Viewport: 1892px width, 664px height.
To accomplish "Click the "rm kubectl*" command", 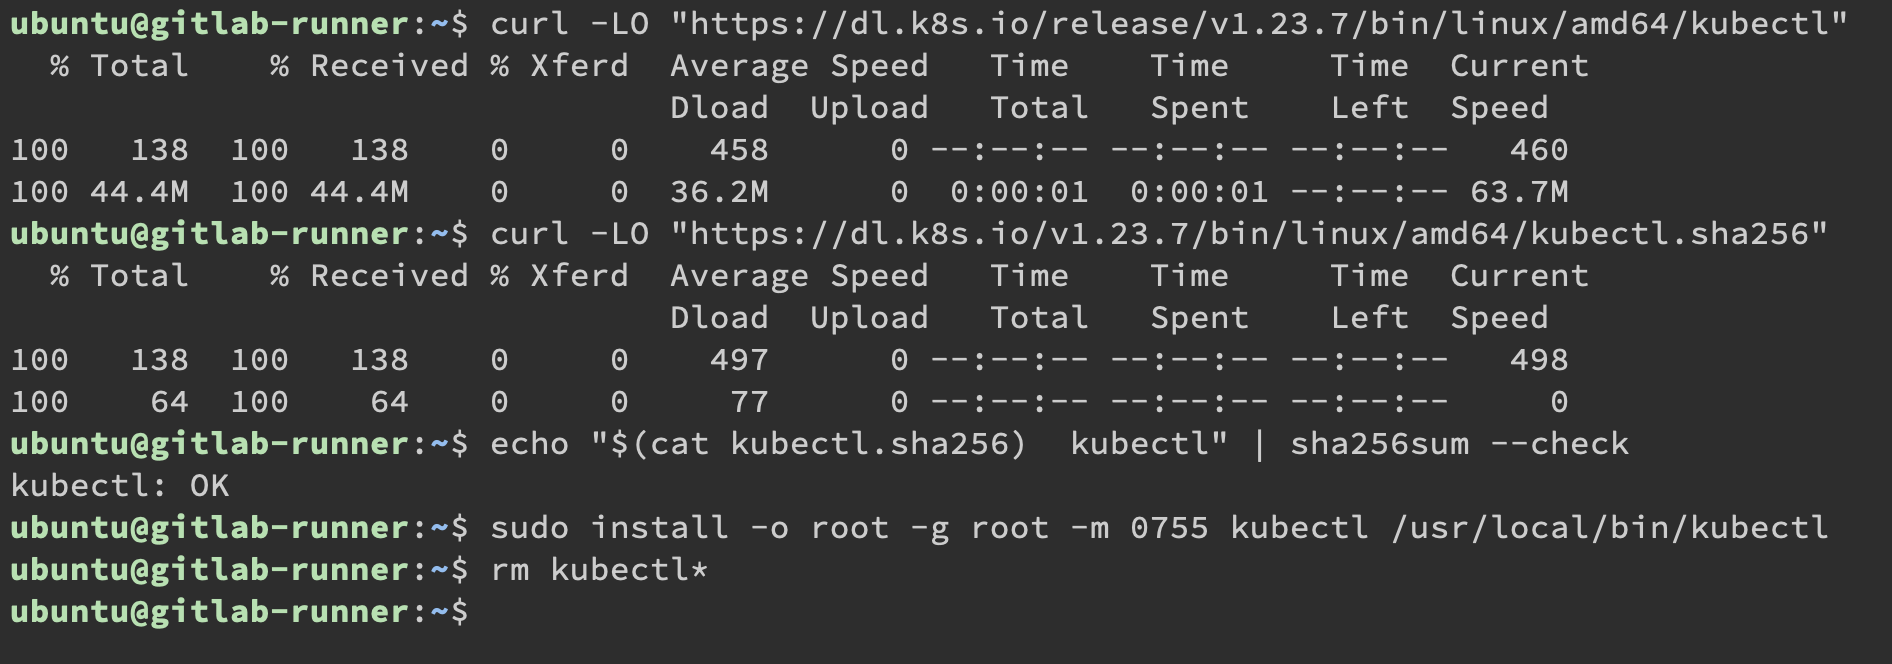I will (x=599, y=569).
